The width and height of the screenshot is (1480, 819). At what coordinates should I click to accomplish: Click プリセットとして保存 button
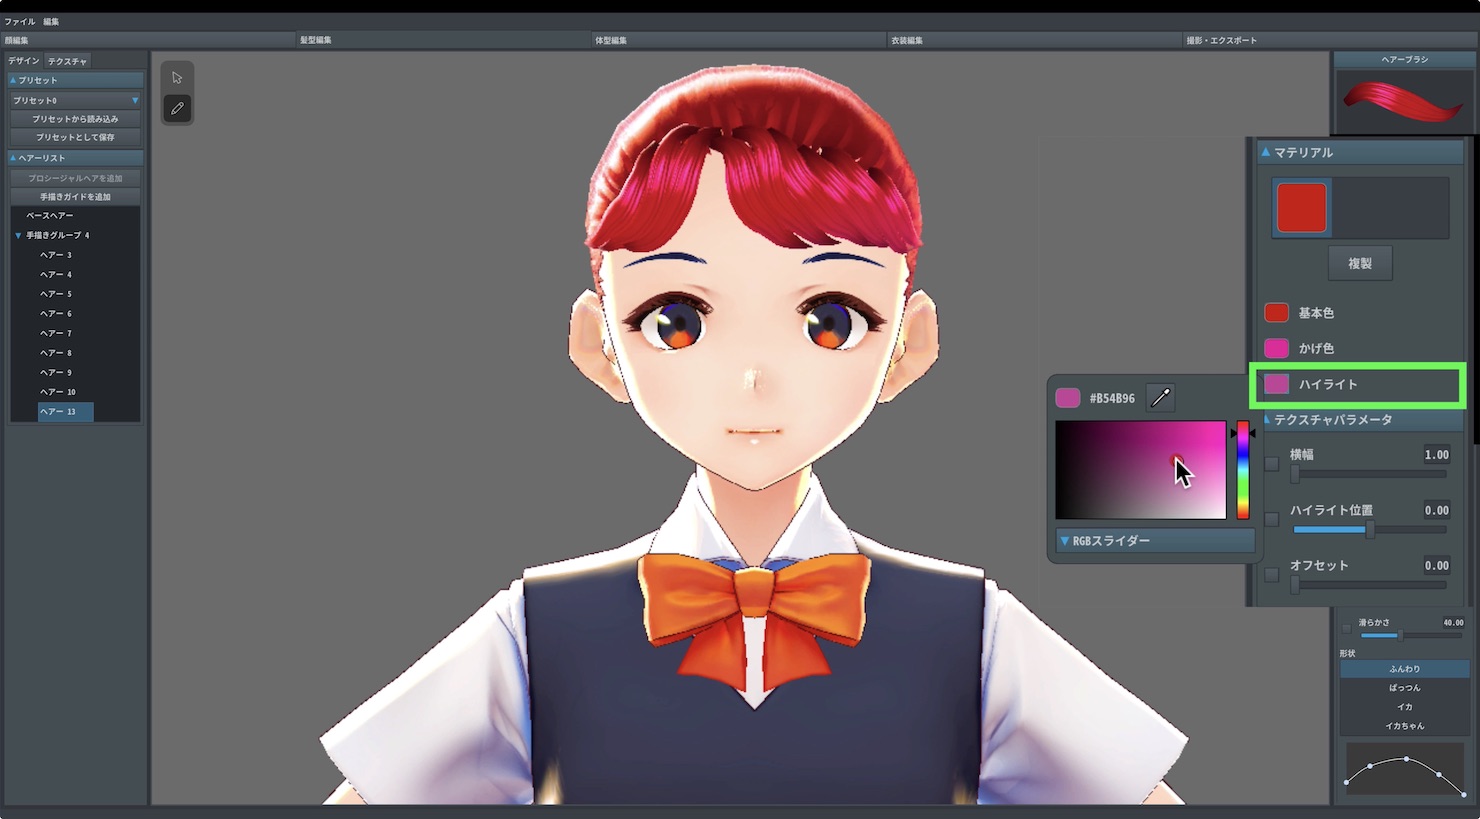pyautogui.click(x=76, y=137)
